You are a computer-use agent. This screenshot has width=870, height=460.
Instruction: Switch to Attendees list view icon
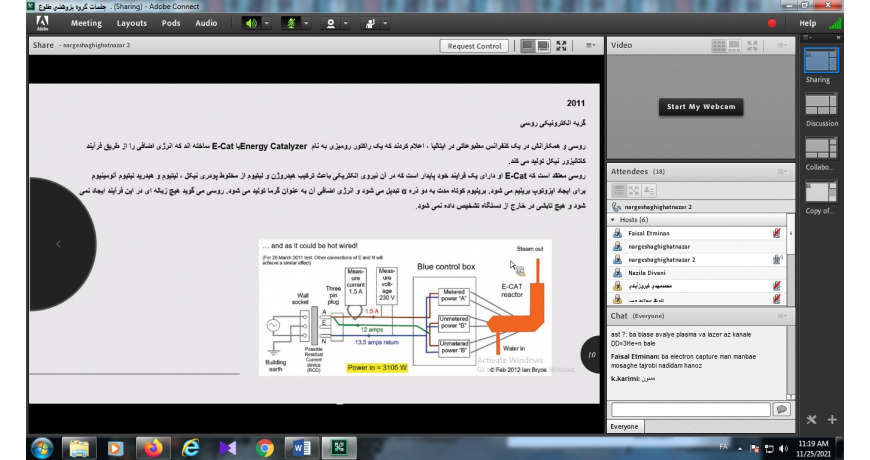pos(619,190)
